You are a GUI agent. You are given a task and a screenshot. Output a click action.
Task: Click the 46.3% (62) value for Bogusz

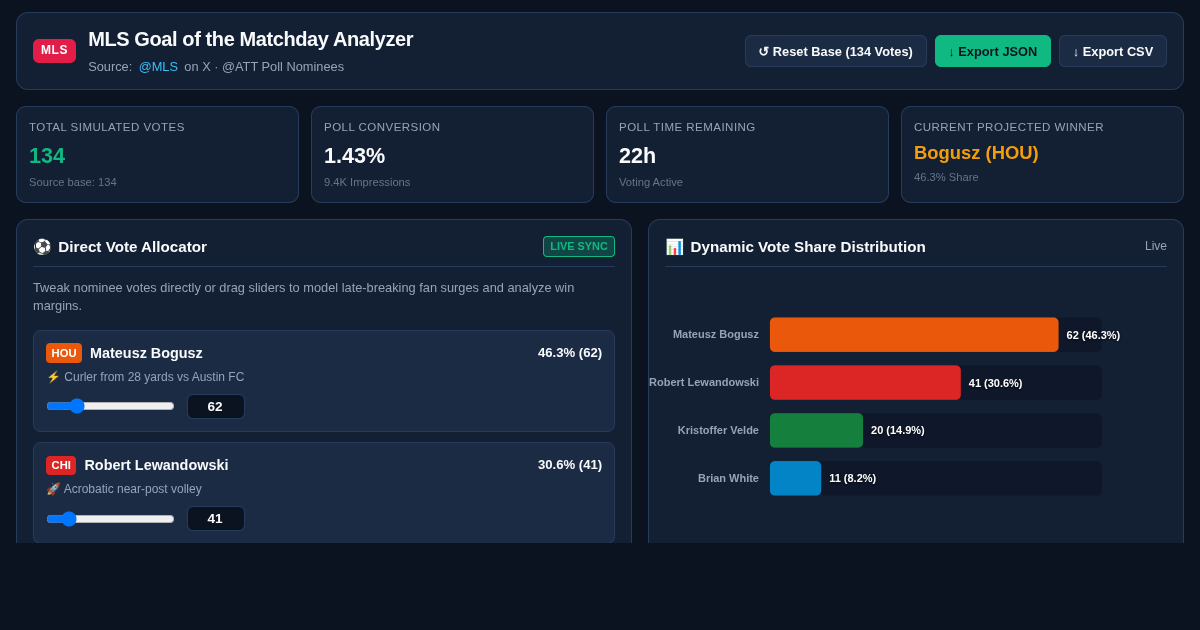point(570,353)
